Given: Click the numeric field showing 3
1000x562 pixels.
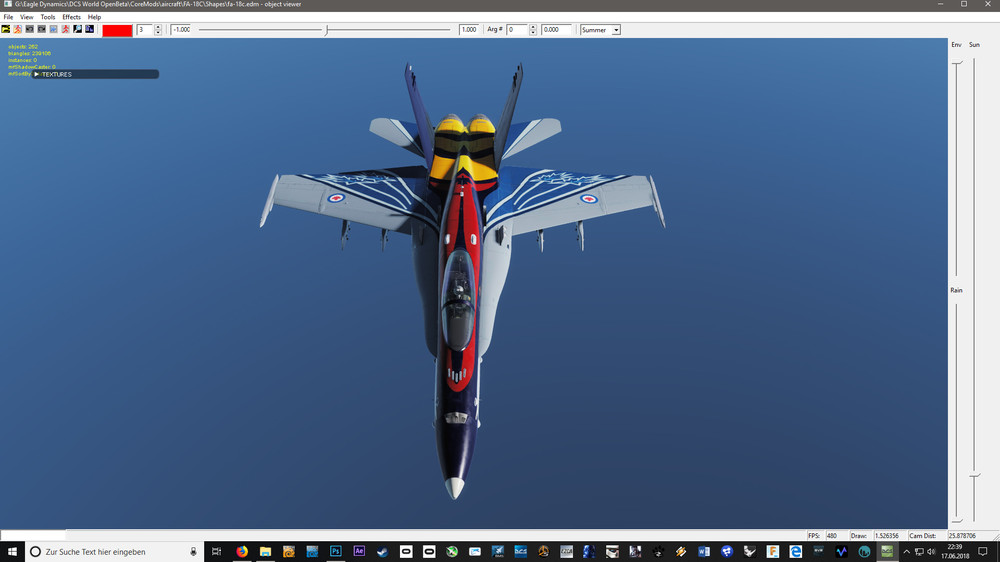Looking at the screenshot, I should (145, 30).
